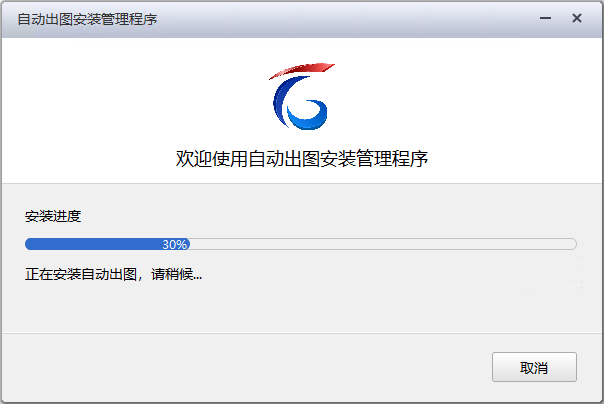The width and height of the screenshot is (604, 404).
Task: Click the 取消 cancel button
Action: 534,367
